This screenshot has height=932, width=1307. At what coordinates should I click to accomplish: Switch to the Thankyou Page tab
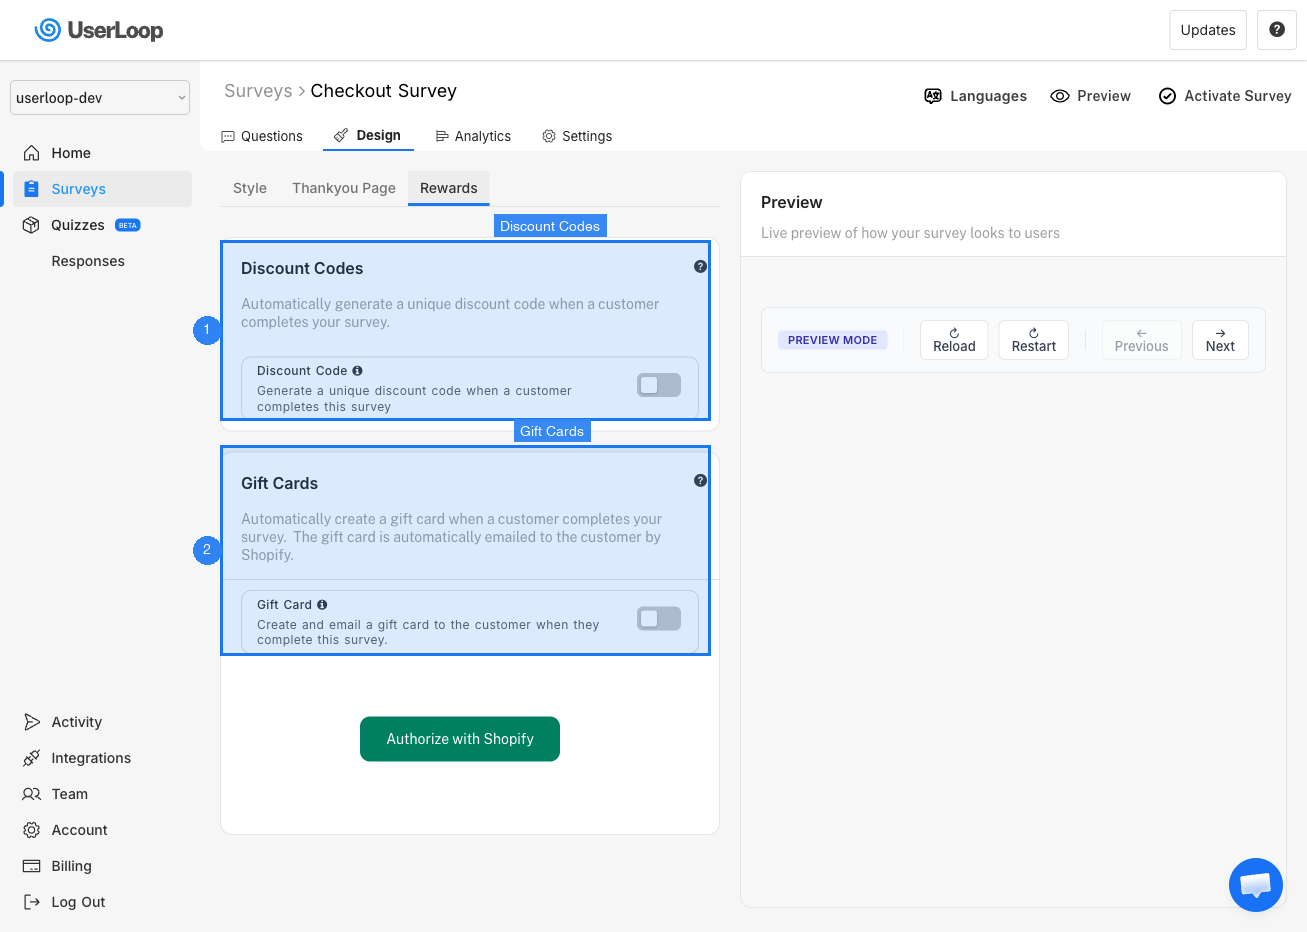(x=343, y=188)
